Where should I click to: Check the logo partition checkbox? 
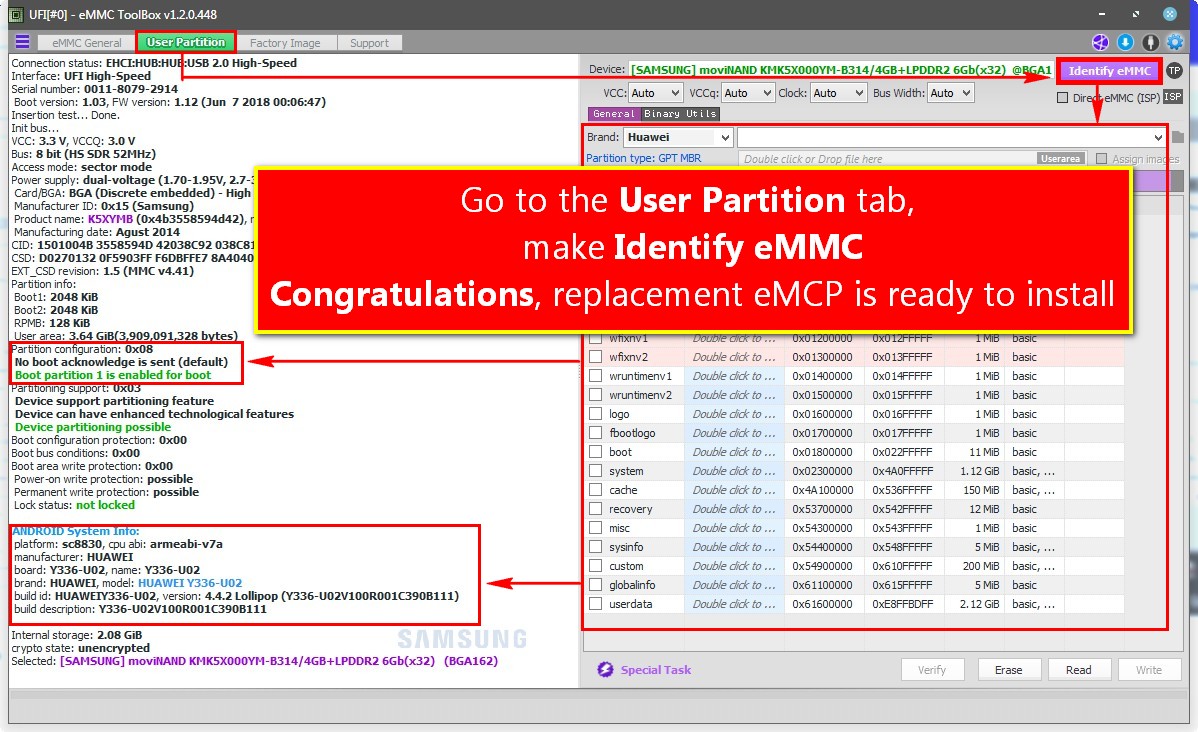tap(596, 413)
